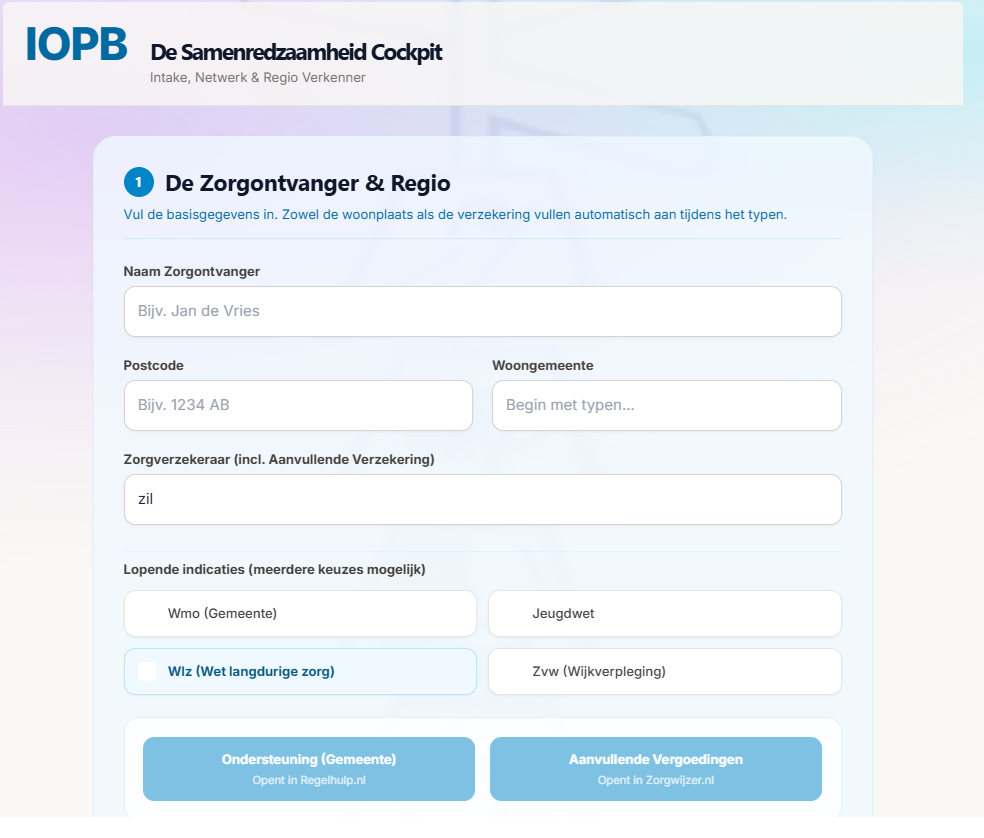Tick the Wlz (Wet langdurige zorg) checkbox
Screen dimensions: 984x838
click(x=147, y=672)
